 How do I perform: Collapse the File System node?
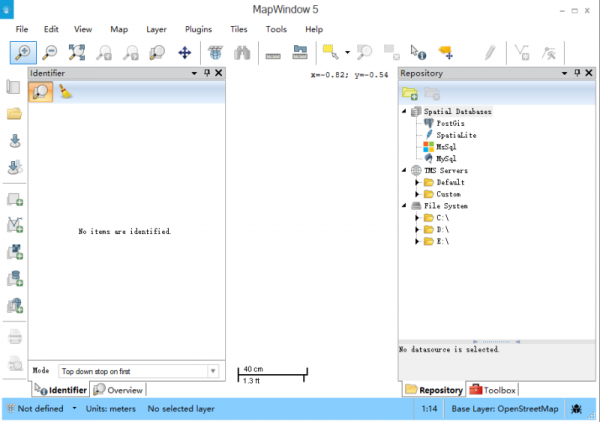(404, 205)
